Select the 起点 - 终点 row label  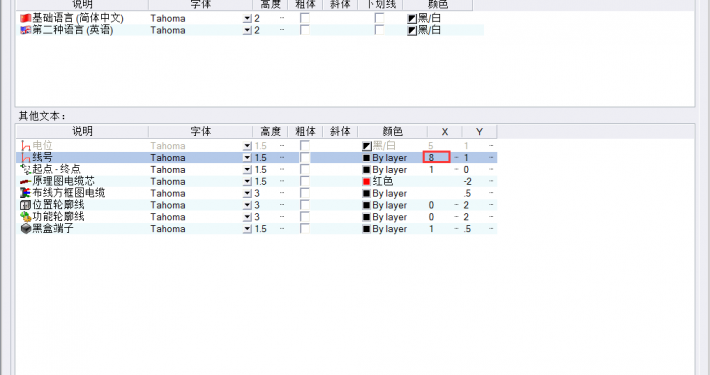coord(57,169)
